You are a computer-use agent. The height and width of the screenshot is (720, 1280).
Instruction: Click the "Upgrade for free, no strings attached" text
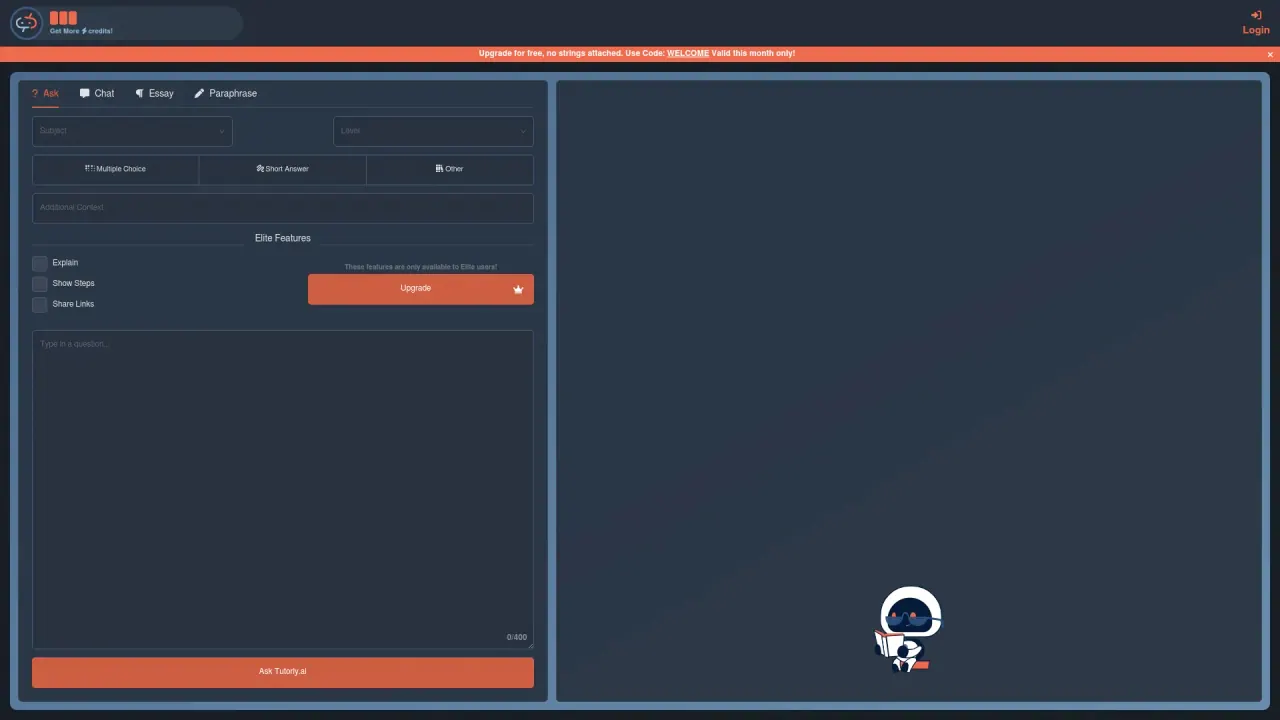coord(549,54)
